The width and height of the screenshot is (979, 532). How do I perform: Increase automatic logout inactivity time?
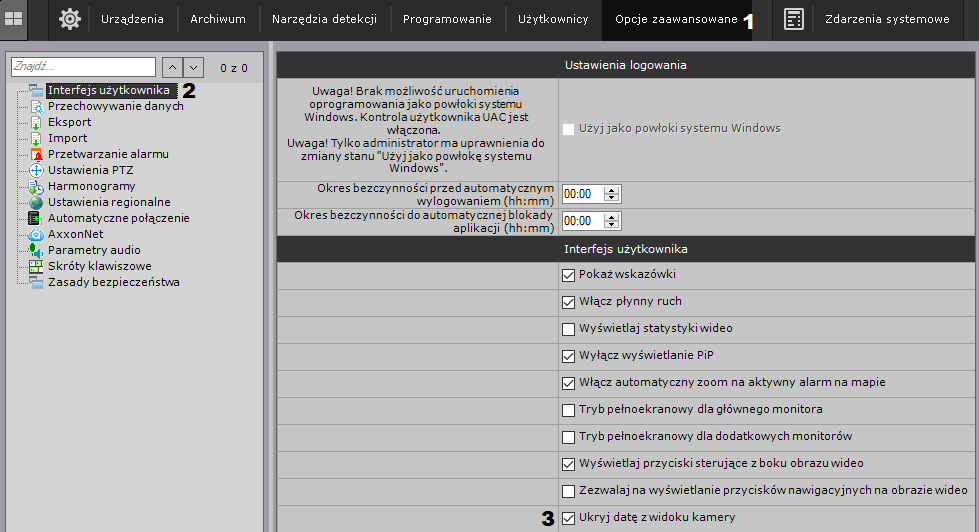[x=612, y=190]
